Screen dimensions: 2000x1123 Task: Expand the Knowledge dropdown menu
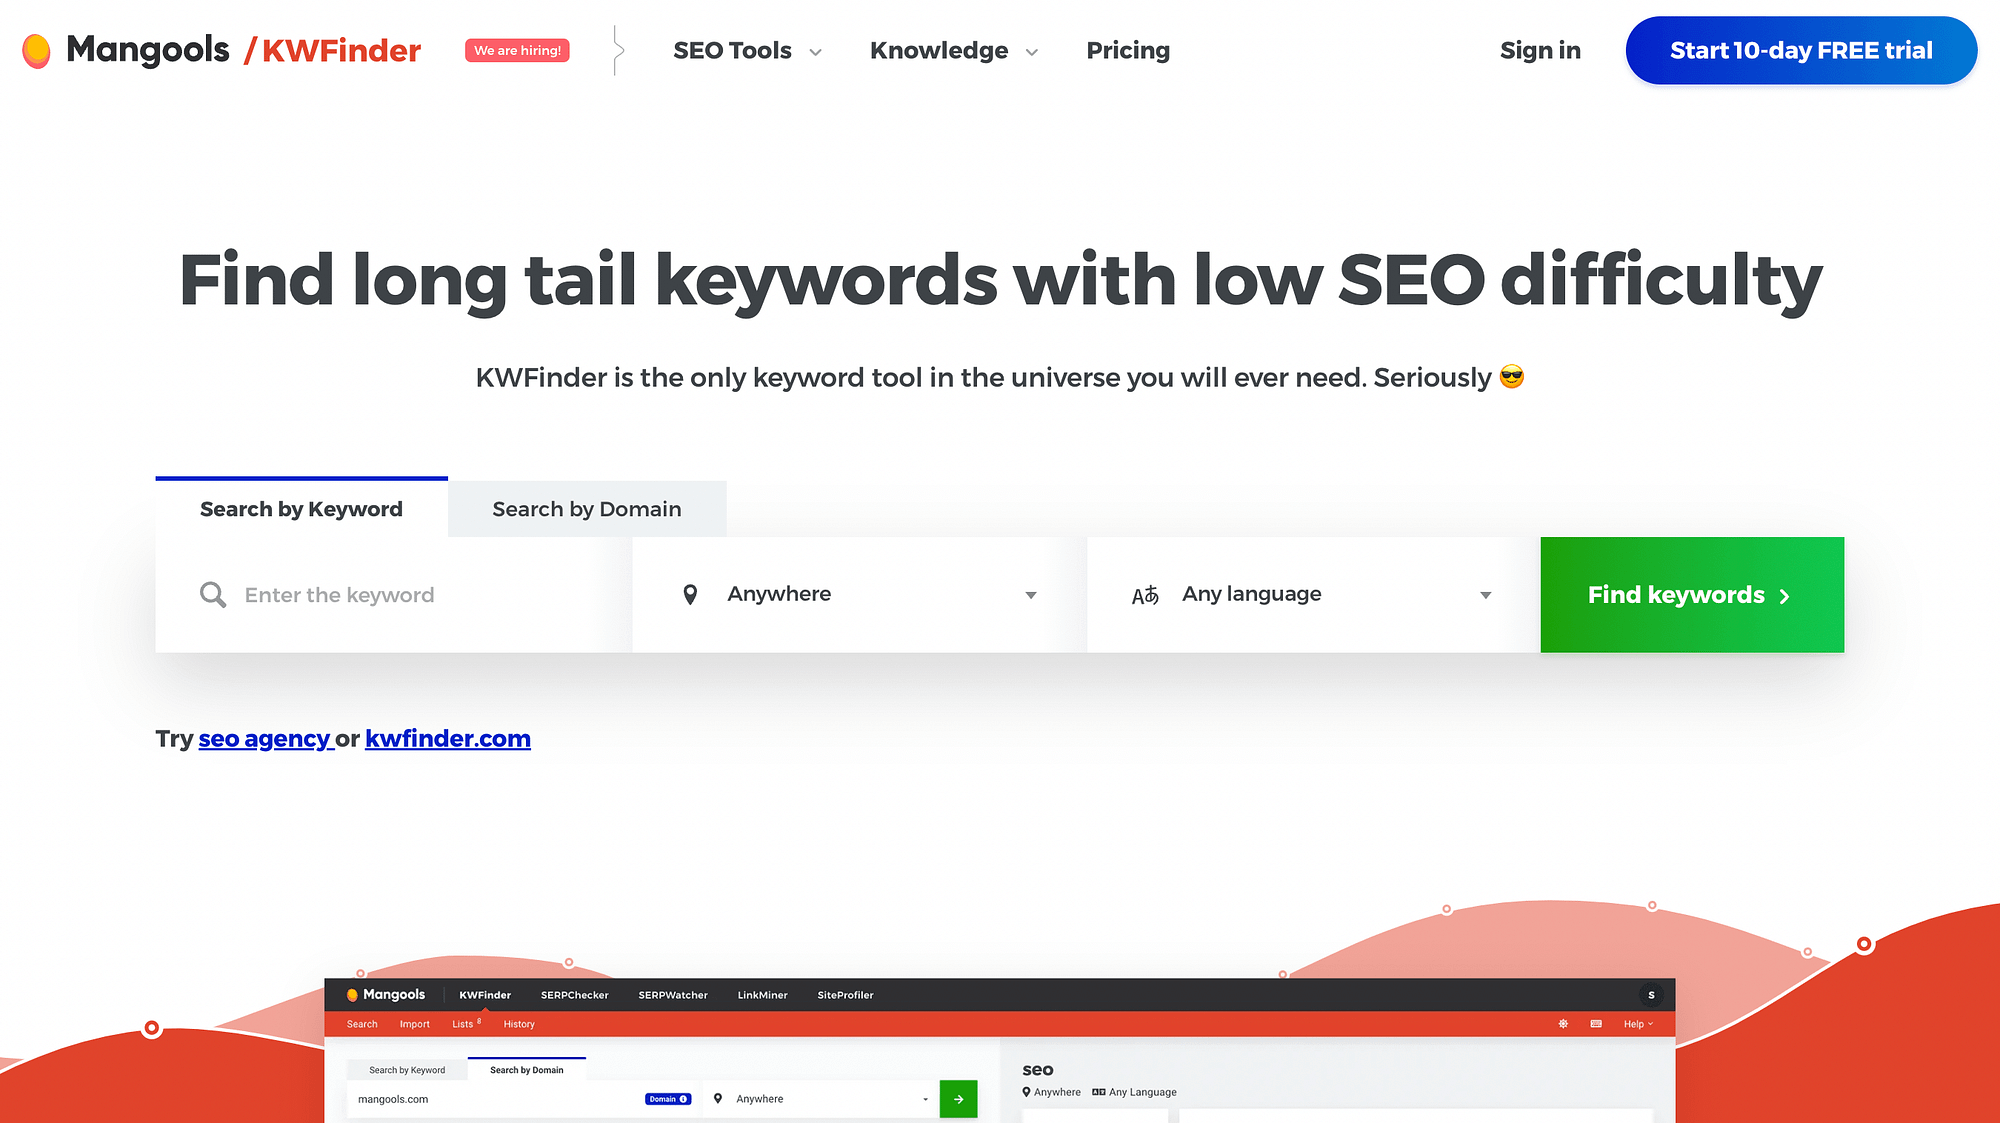pyautogui.click(x=952, y=49)
